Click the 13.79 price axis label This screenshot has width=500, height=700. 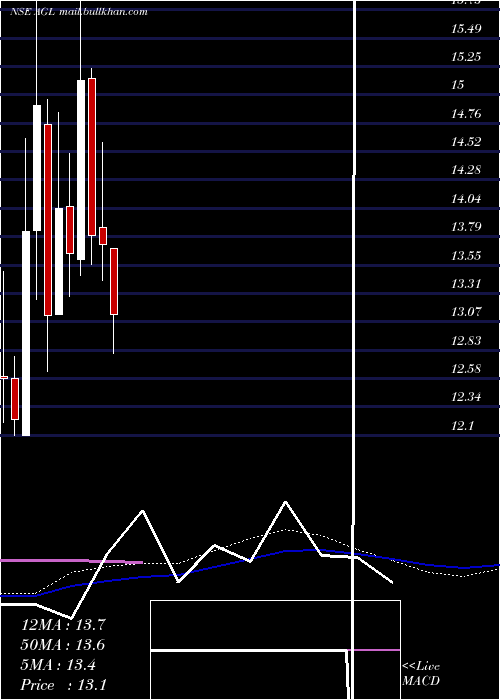coord(466,227)
